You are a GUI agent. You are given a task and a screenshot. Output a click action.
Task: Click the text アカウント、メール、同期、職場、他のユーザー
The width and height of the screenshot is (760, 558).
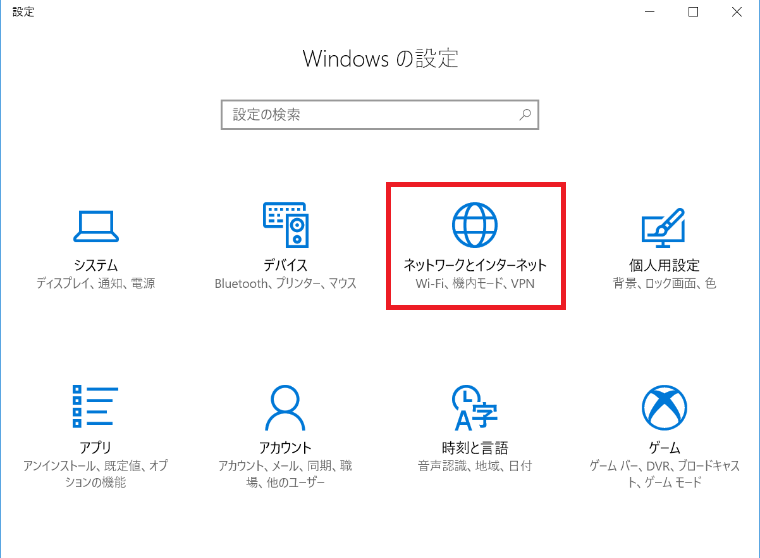click(285, 474)
